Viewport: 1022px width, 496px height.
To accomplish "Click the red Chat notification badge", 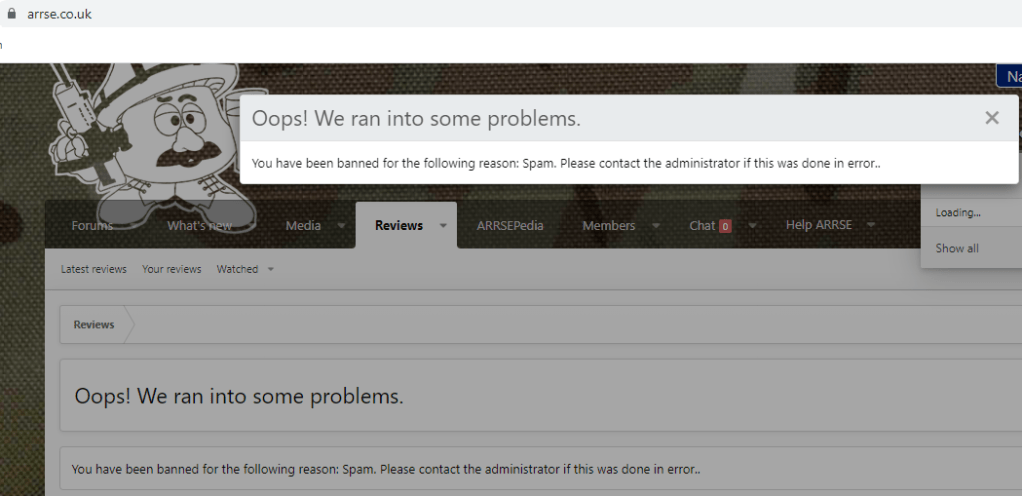I will pos(725,226).
